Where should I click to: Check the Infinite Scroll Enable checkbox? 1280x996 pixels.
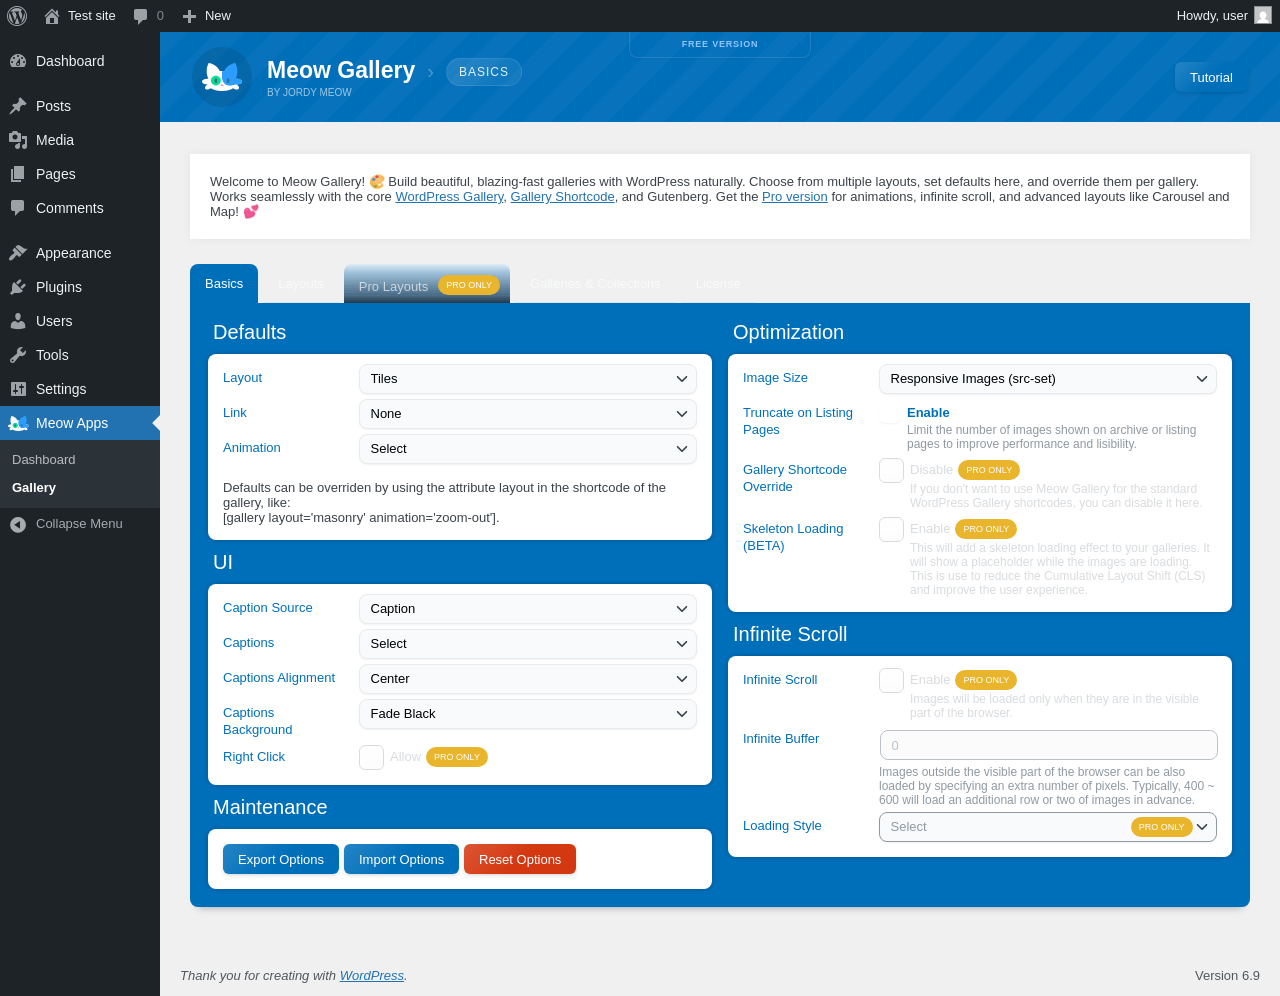pyautogui.click(x=891, y=680)
